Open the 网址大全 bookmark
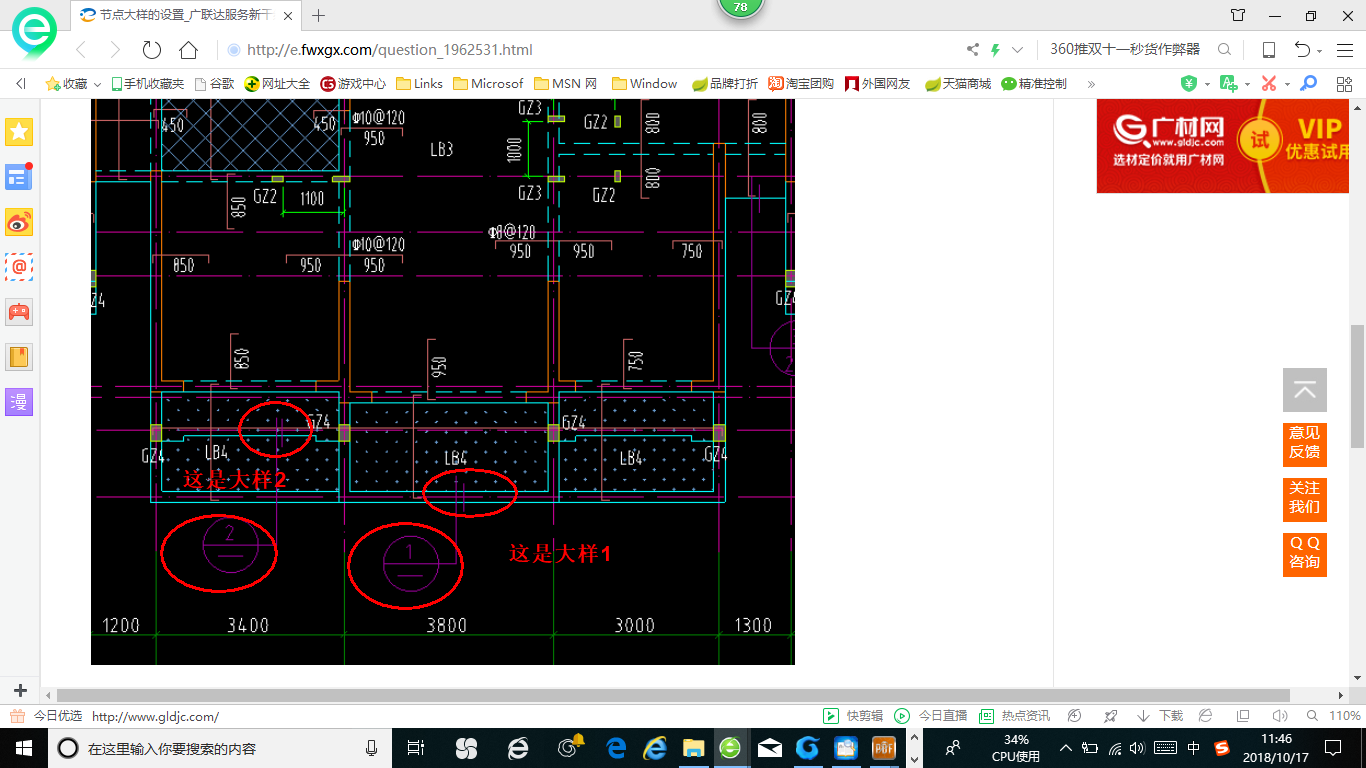Image resolution: width=1366 pixels, height=768 pixels. (277, 84)
